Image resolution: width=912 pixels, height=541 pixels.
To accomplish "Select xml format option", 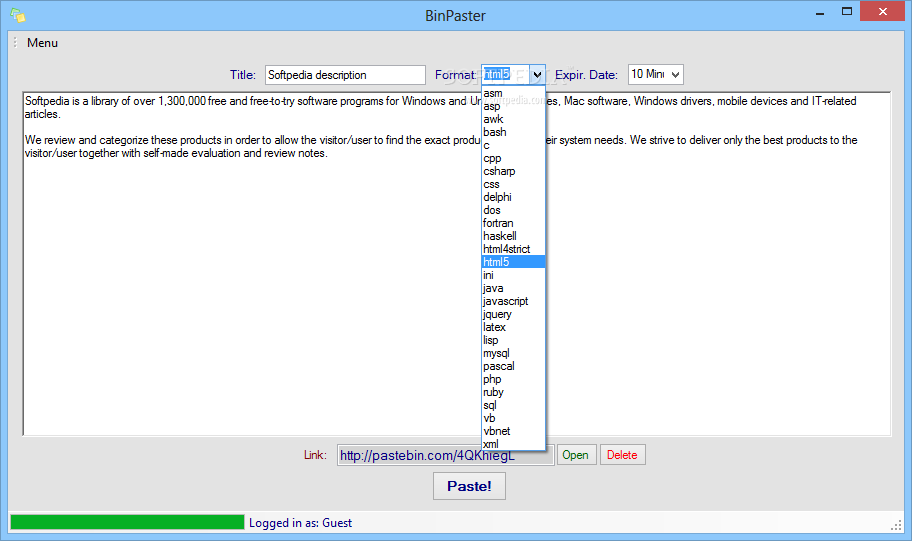I will [x=513, y=444].
